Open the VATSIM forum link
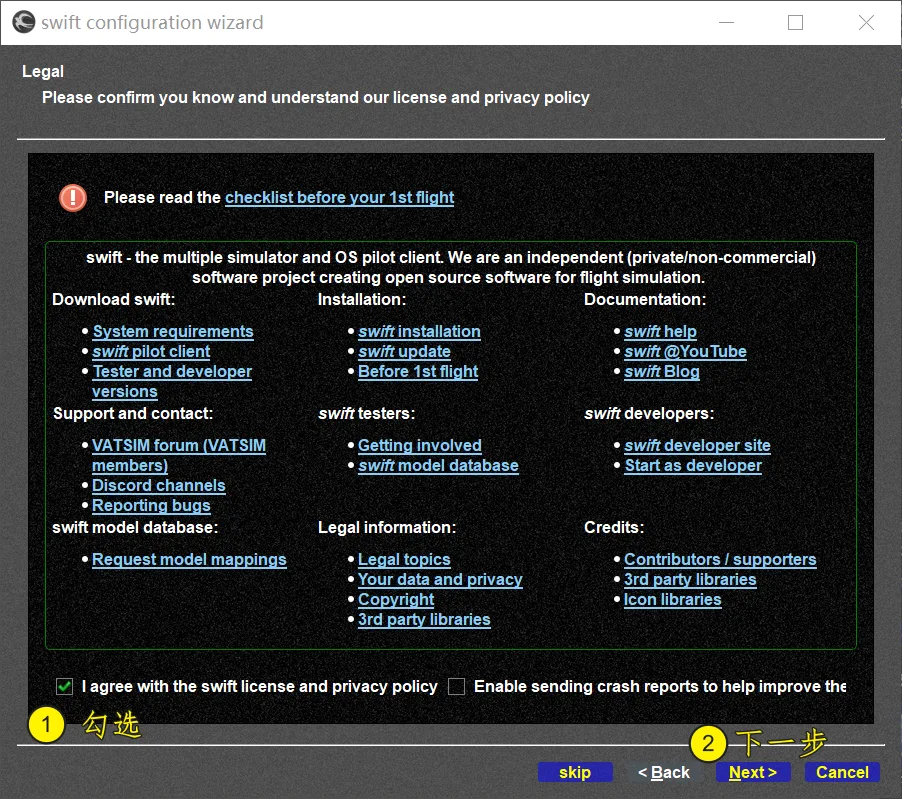 179,455
